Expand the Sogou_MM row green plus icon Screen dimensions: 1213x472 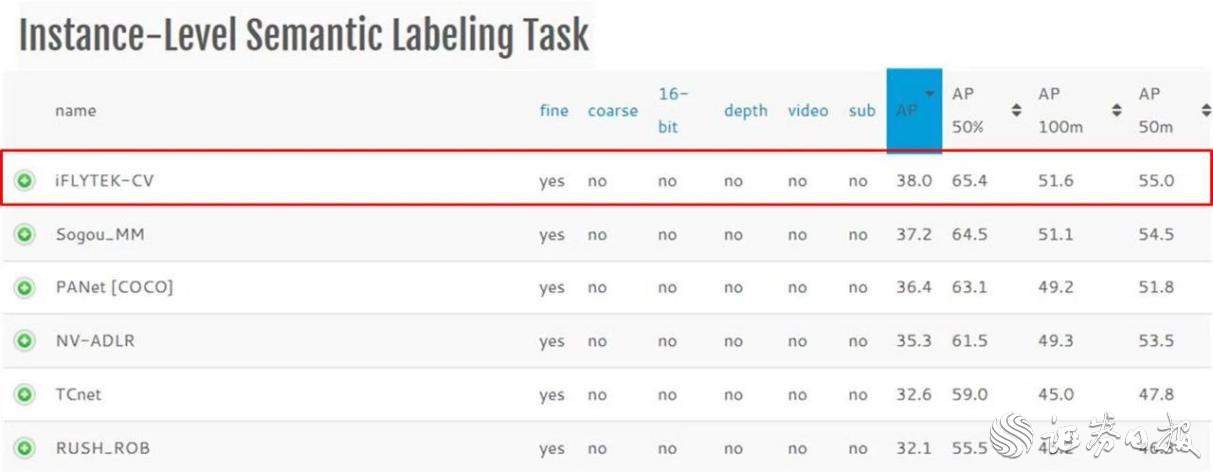pos(24,235)
